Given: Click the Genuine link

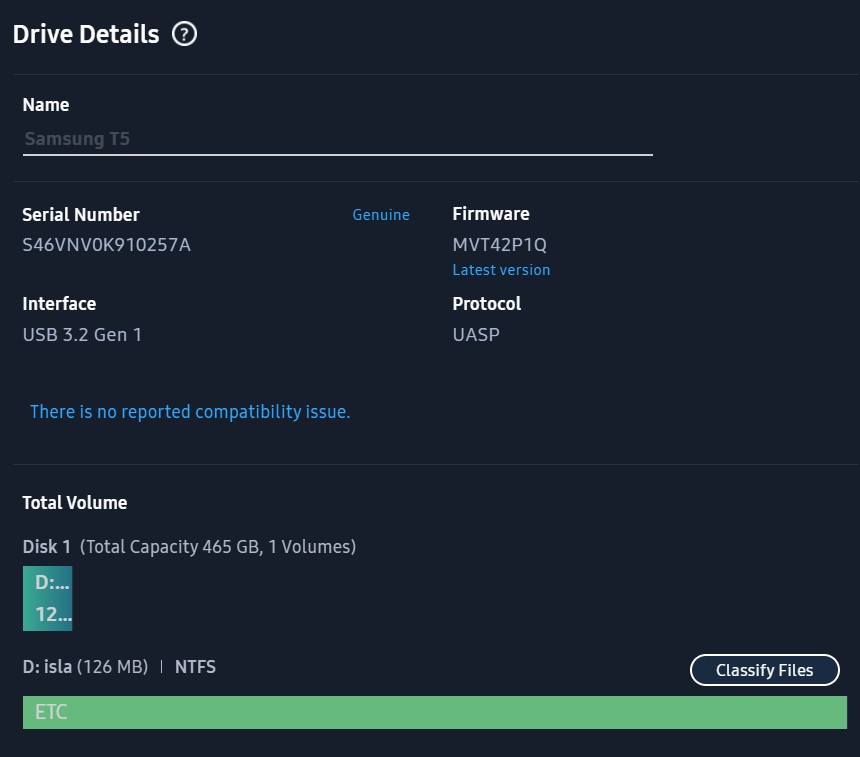Looking at the screenshot, I should tap(381, 215).
